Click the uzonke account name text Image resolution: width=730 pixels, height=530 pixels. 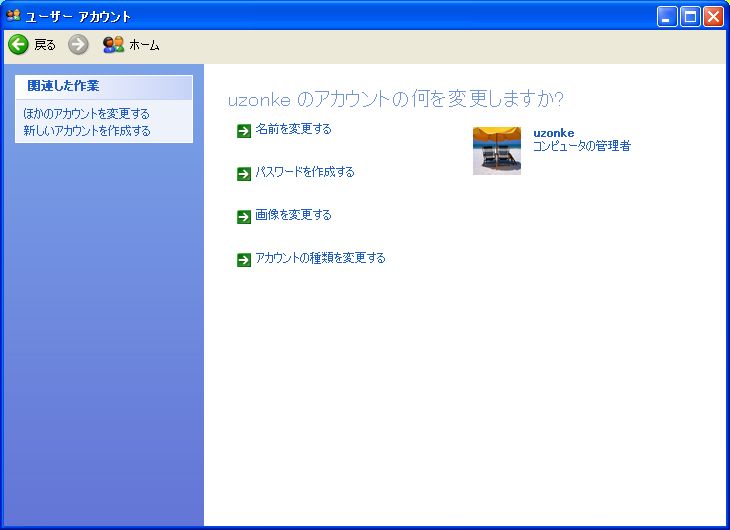(554, 133)
